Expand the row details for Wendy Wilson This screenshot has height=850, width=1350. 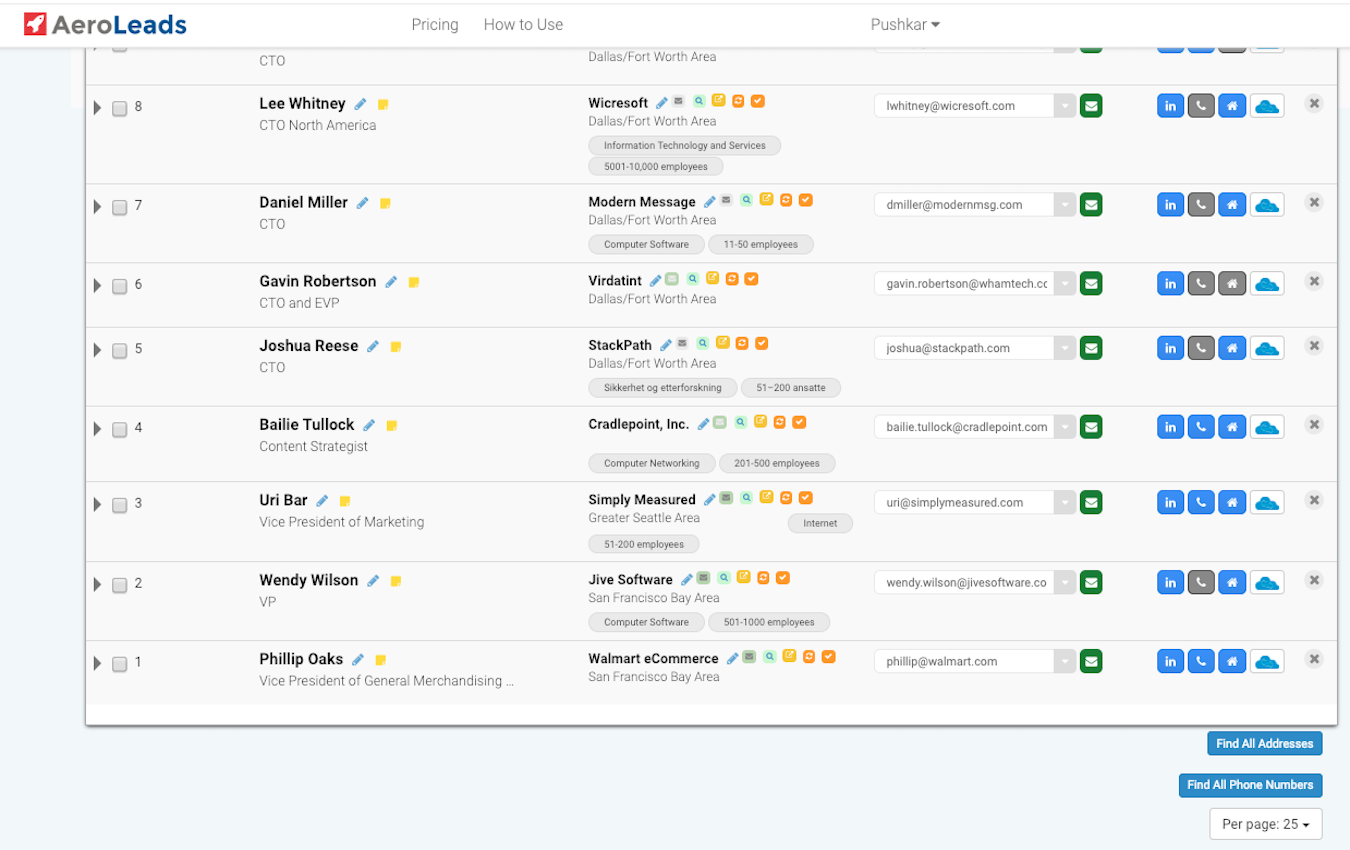[x=97, y=584]
